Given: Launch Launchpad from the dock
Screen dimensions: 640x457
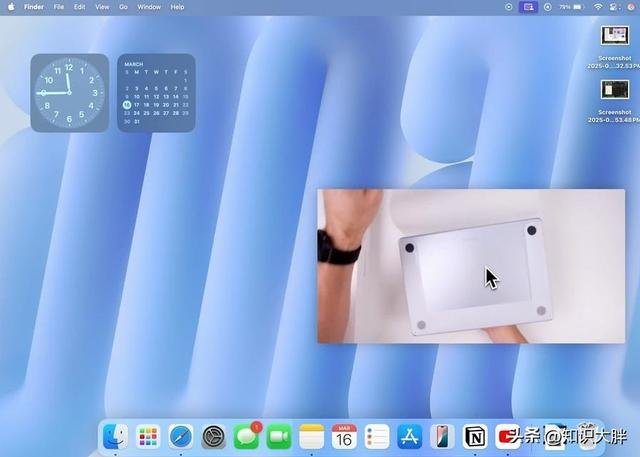Looking at the screenshot, I should coord(148,436).
